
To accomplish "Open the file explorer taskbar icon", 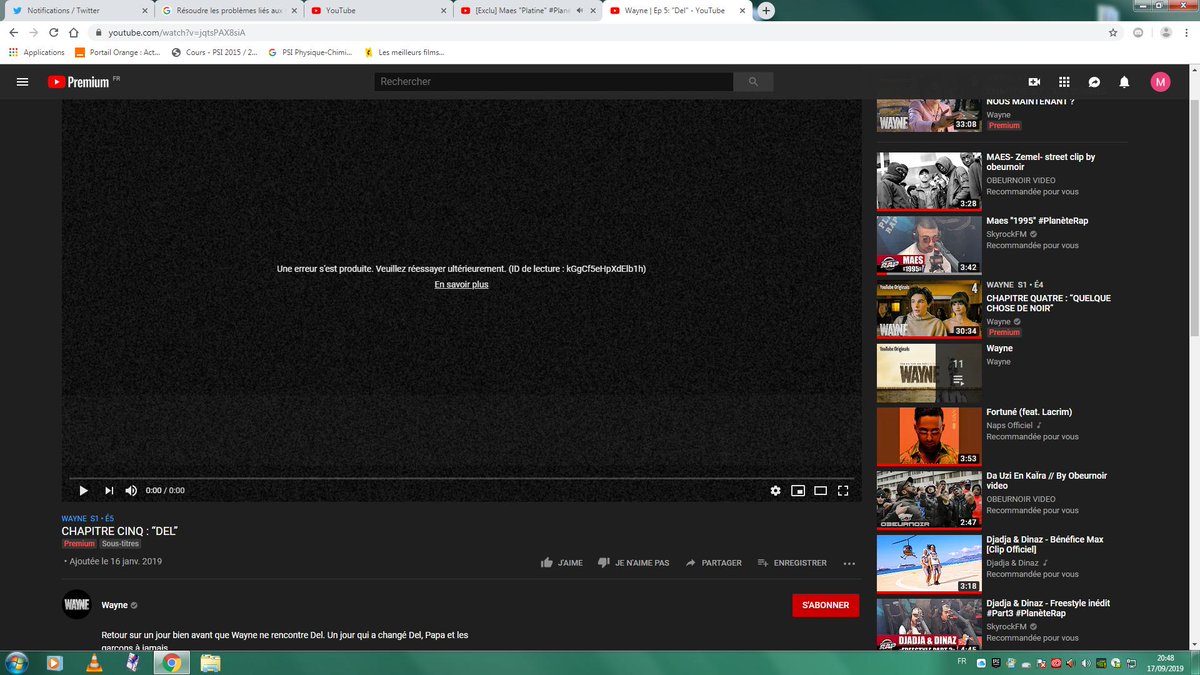I will [210, 662].
